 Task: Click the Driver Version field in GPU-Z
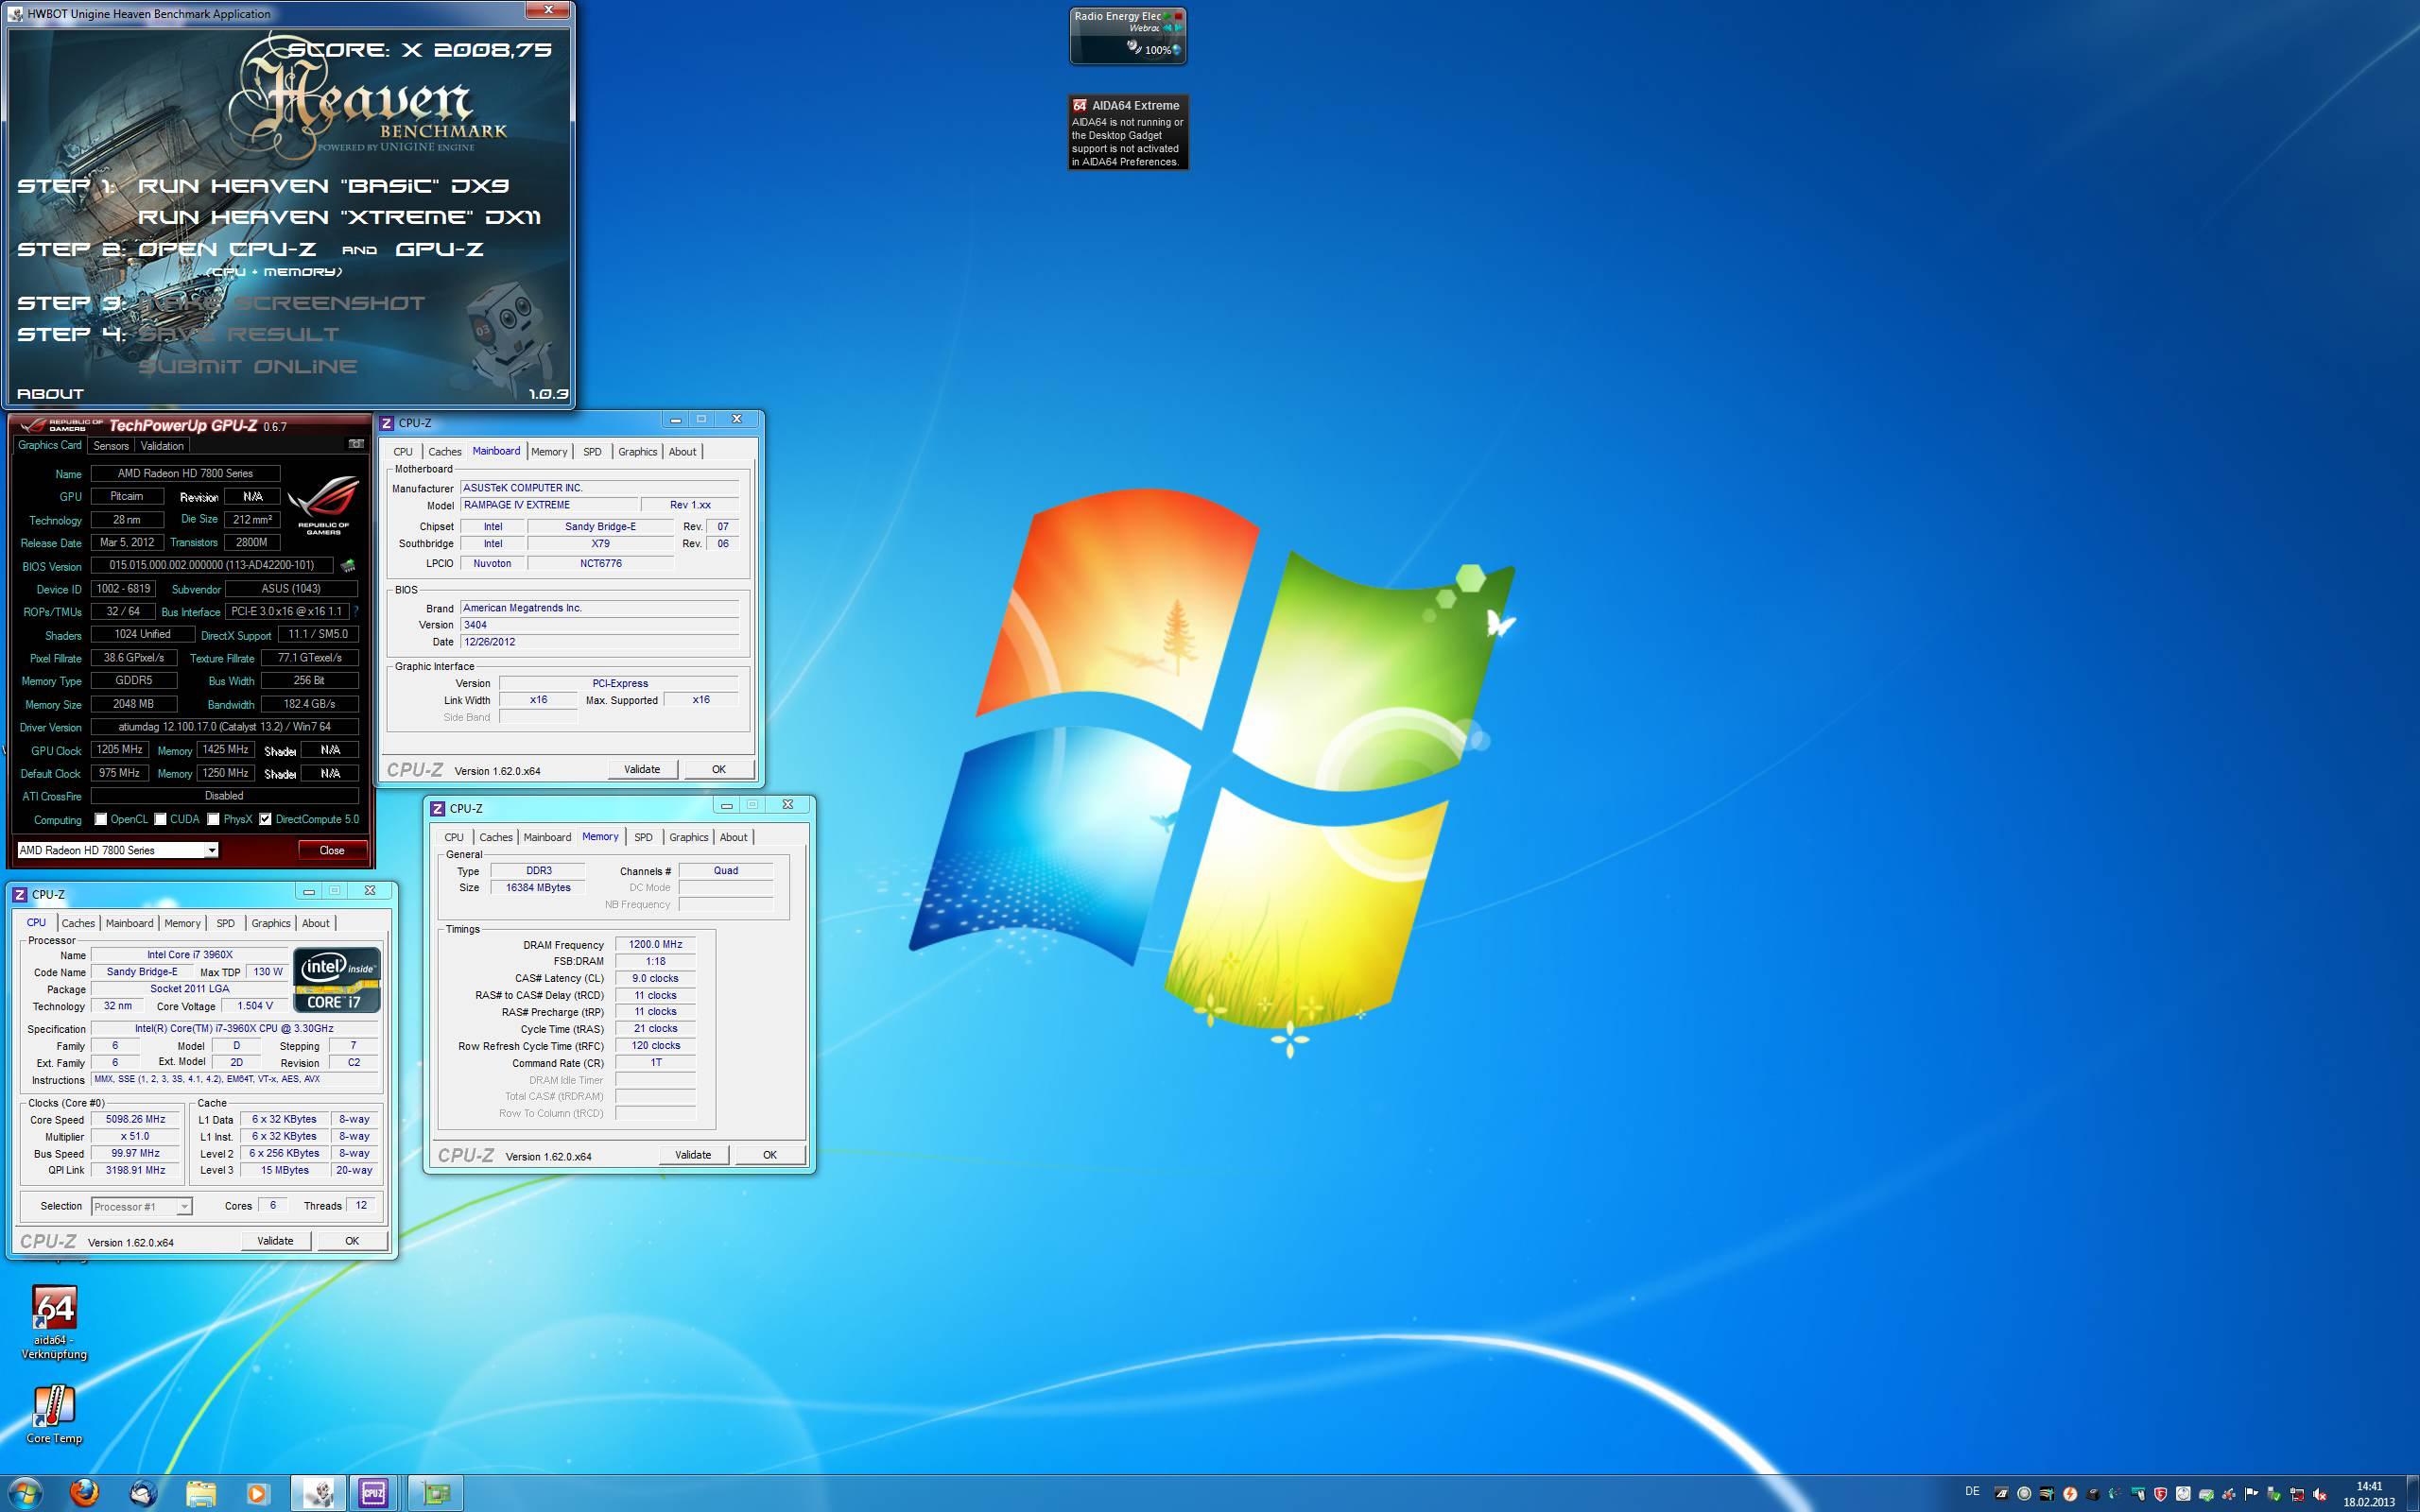[x=224, y=727]
